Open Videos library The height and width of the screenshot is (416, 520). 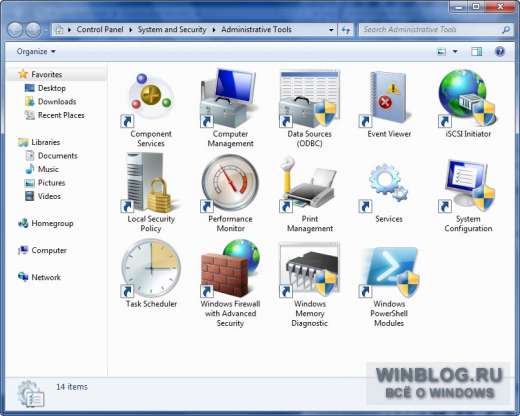tap(49, 196)
